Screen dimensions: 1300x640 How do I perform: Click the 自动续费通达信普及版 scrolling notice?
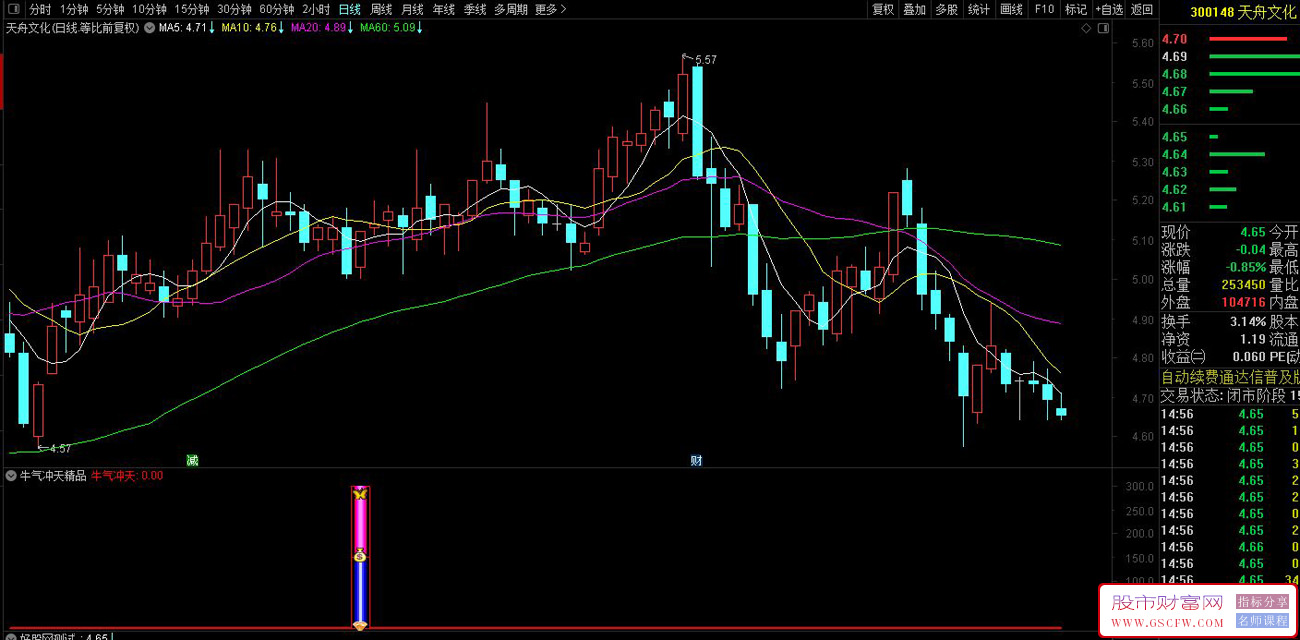(x=1230, y=378)
